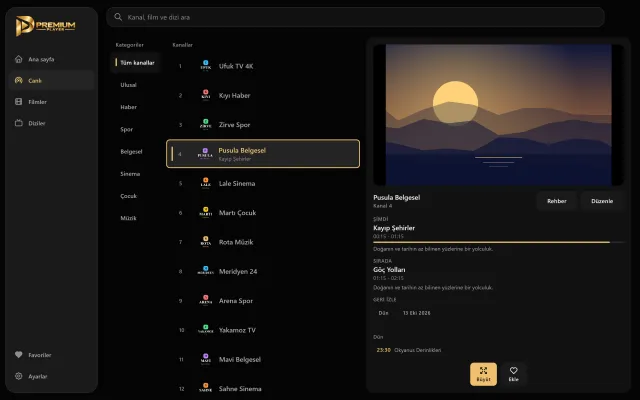This screenshot has height=400, width=640.
Task: Select the Müzik category
Action: click(x=129, y=218)
